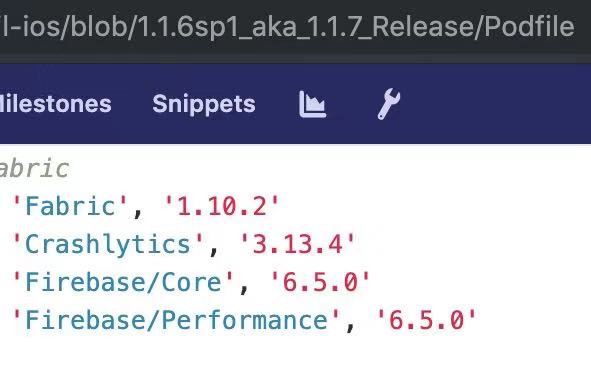Click the 'Crashlytics' pod name string
The width and height of the screenshot is (591, 366).
coord(108,244)
